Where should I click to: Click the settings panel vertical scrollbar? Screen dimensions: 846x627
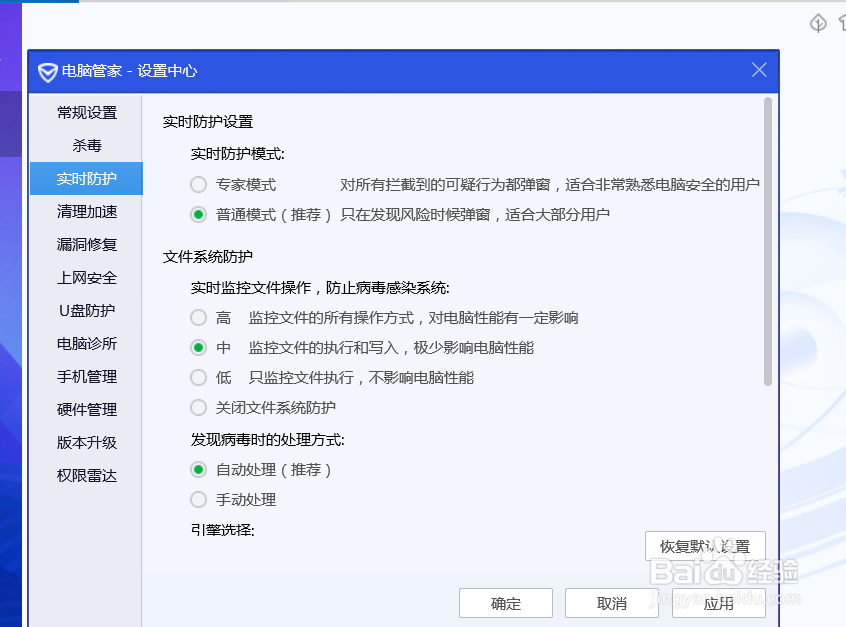pos(768,242)
